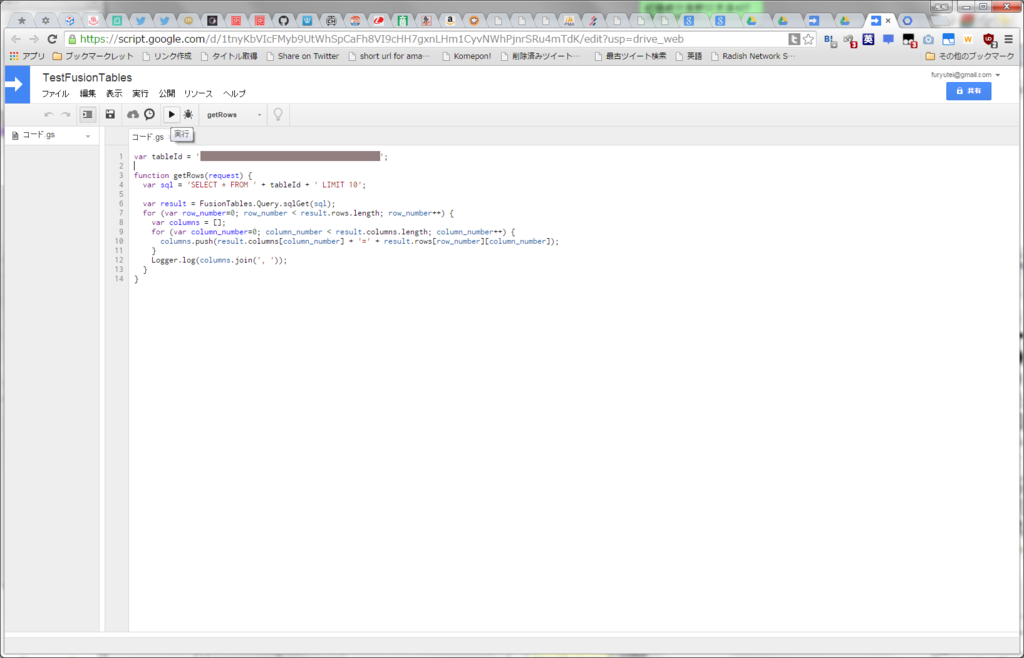Open the その他のブックマーク folder
The width and height of the screenshot is (1024, 658).
[970, 56]
